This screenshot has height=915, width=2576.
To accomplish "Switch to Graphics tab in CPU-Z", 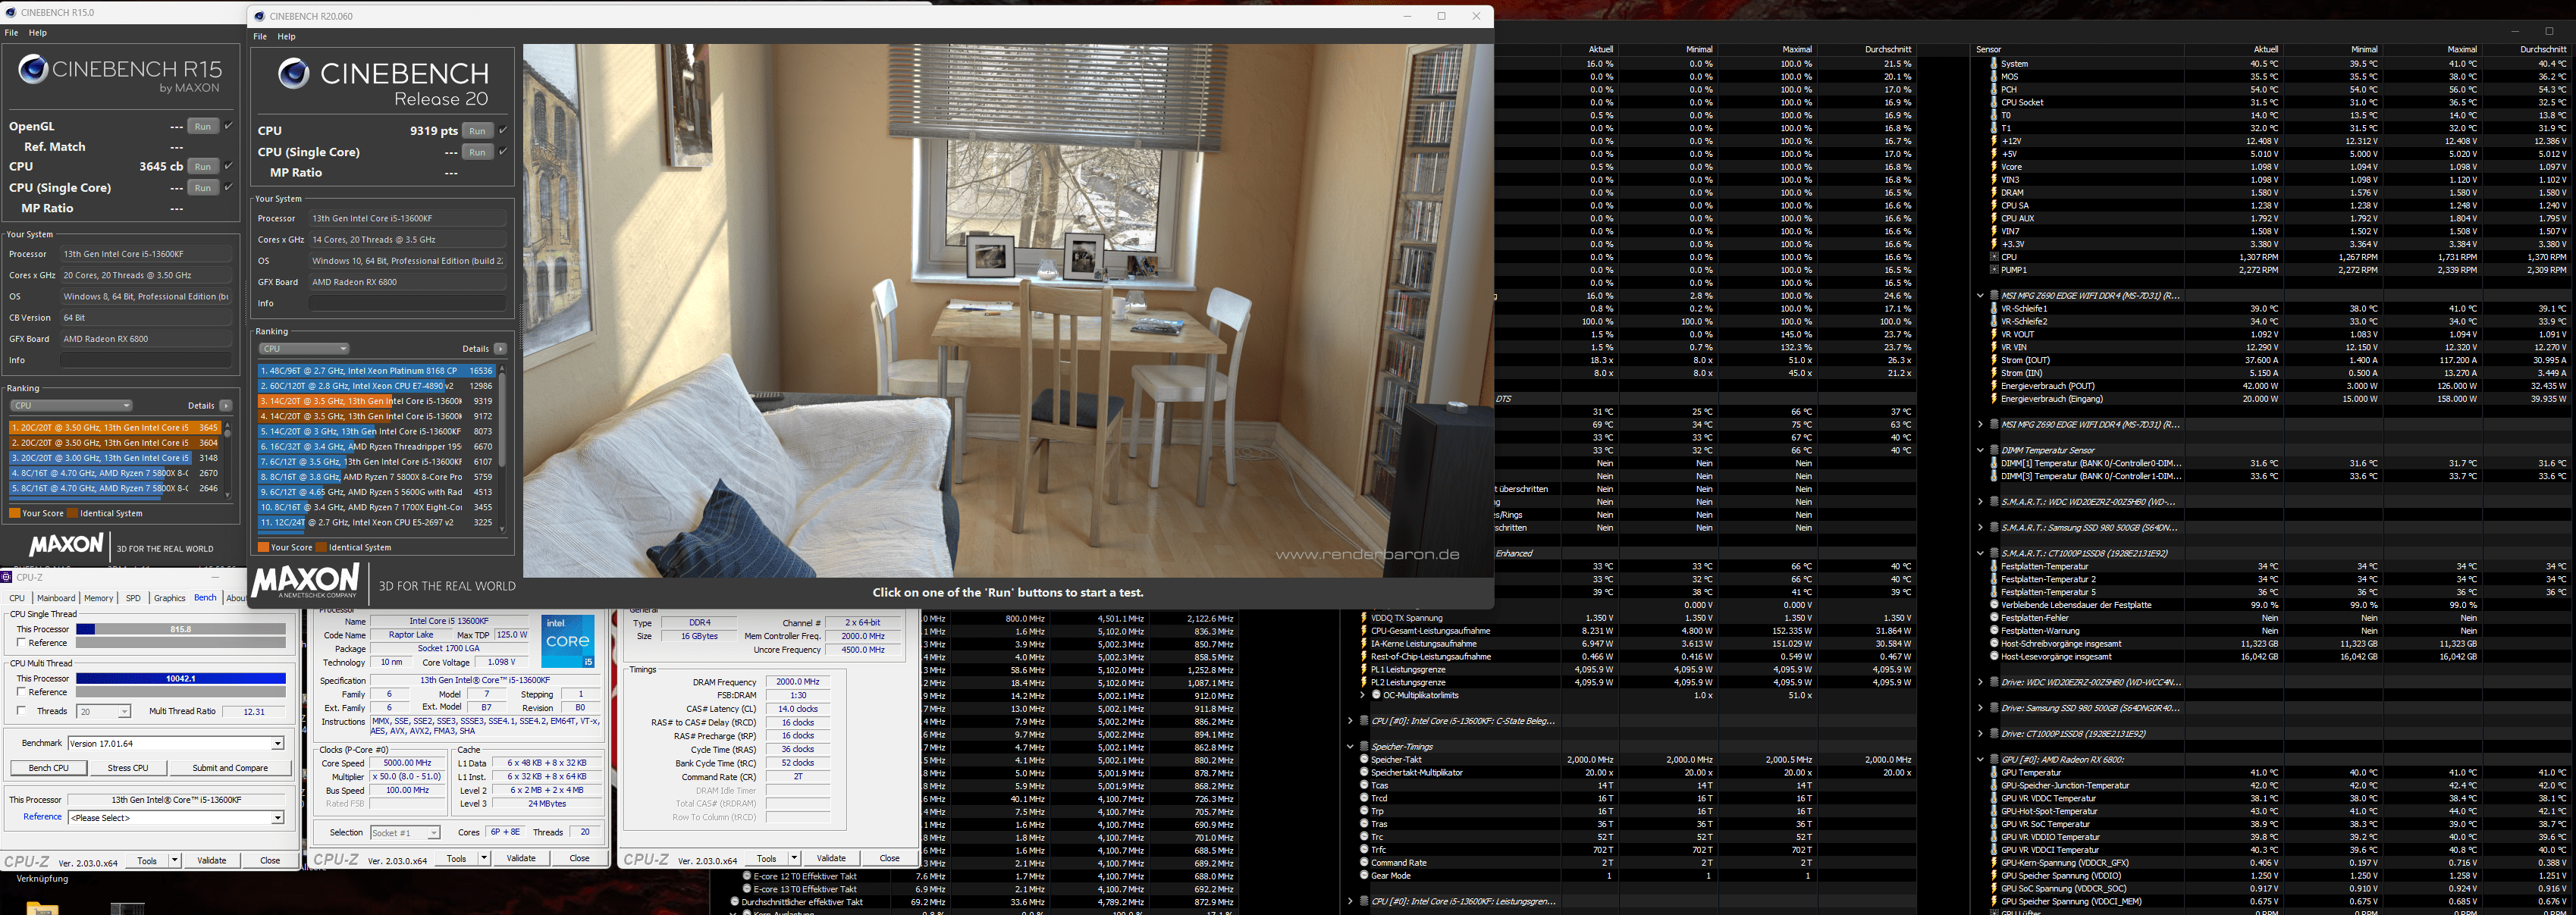I will click(169, 598).
